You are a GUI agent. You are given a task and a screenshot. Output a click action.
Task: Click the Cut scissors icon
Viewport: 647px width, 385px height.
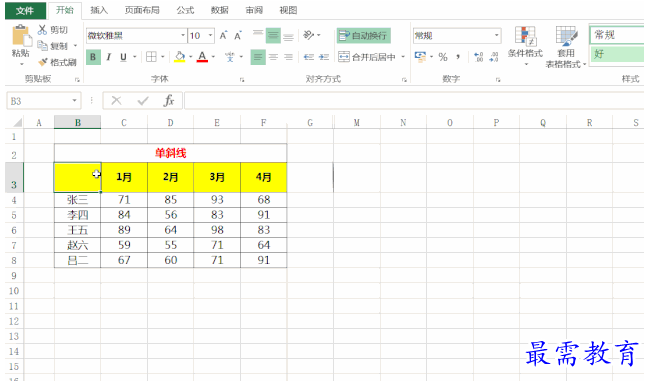42,30
